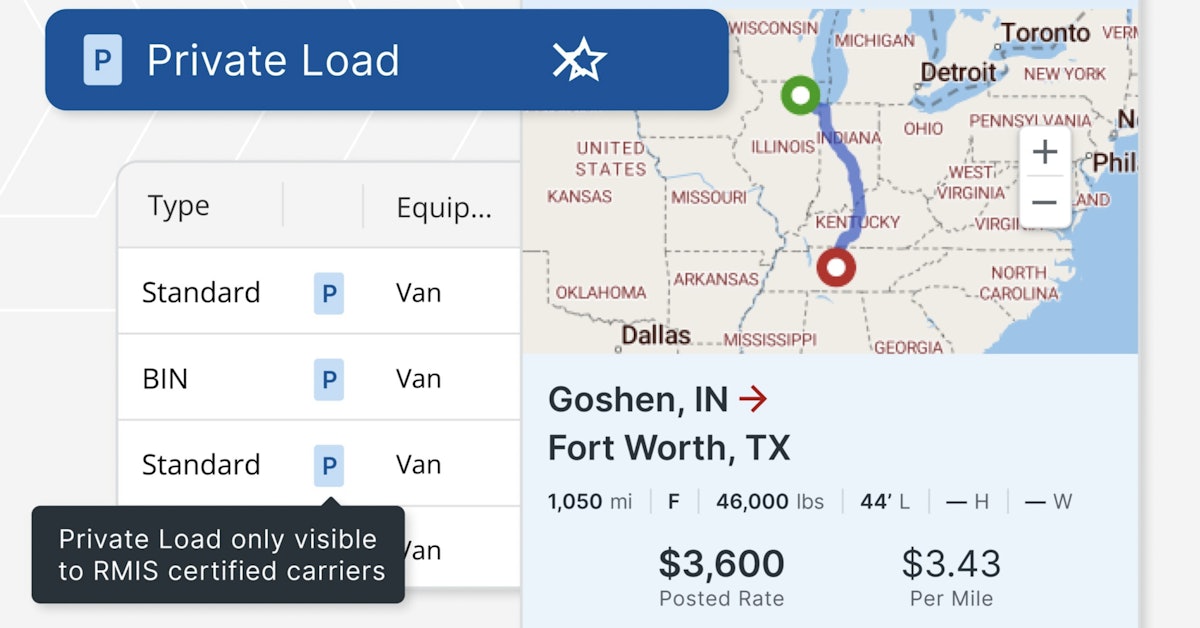Viewport: 1200px width, 628px height.
Task: Dismiss the RMIS certified carriers tooltip
Action: click(x=219, y=555)
